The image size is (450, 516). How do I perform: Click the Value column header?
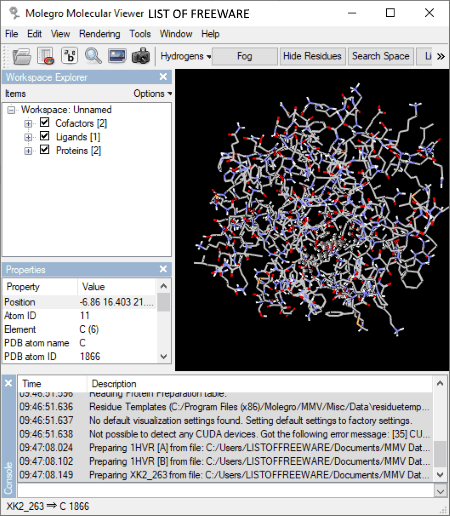point(118,287)
